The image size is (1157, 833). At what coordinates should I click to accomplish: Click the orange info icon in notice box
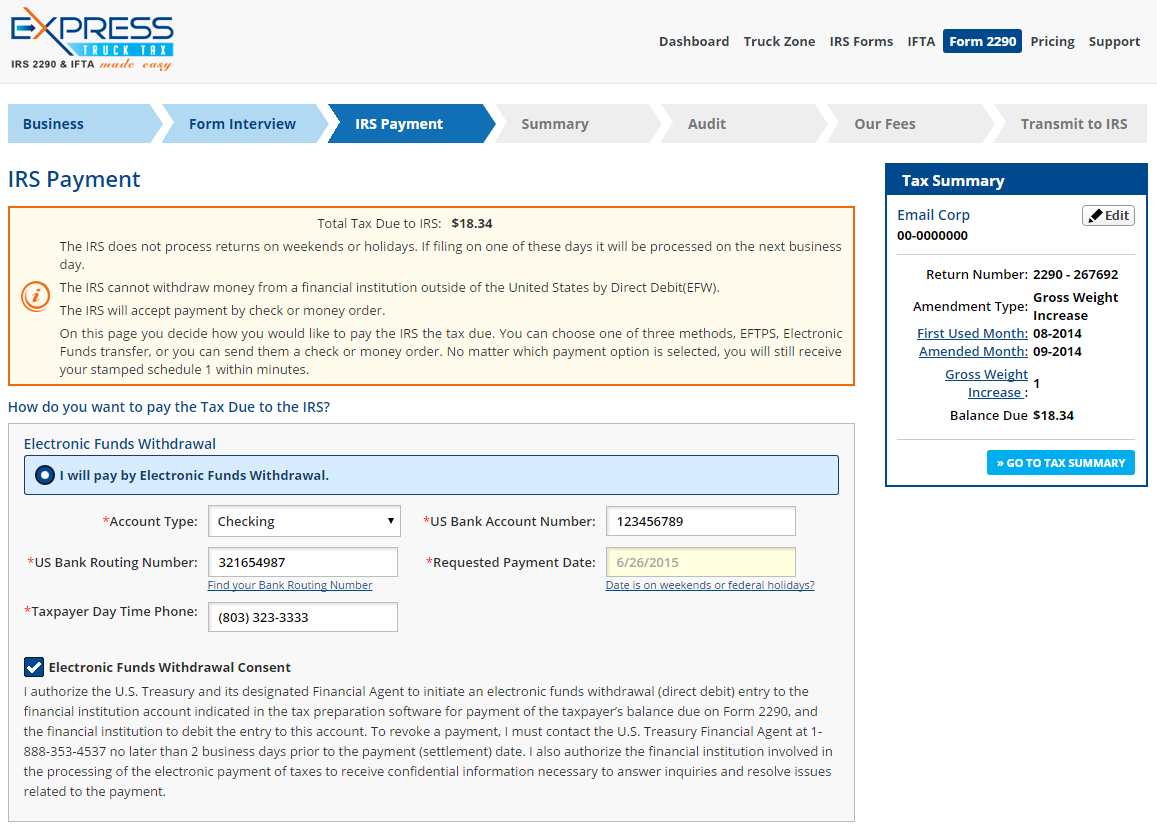(x=35, y=297)
